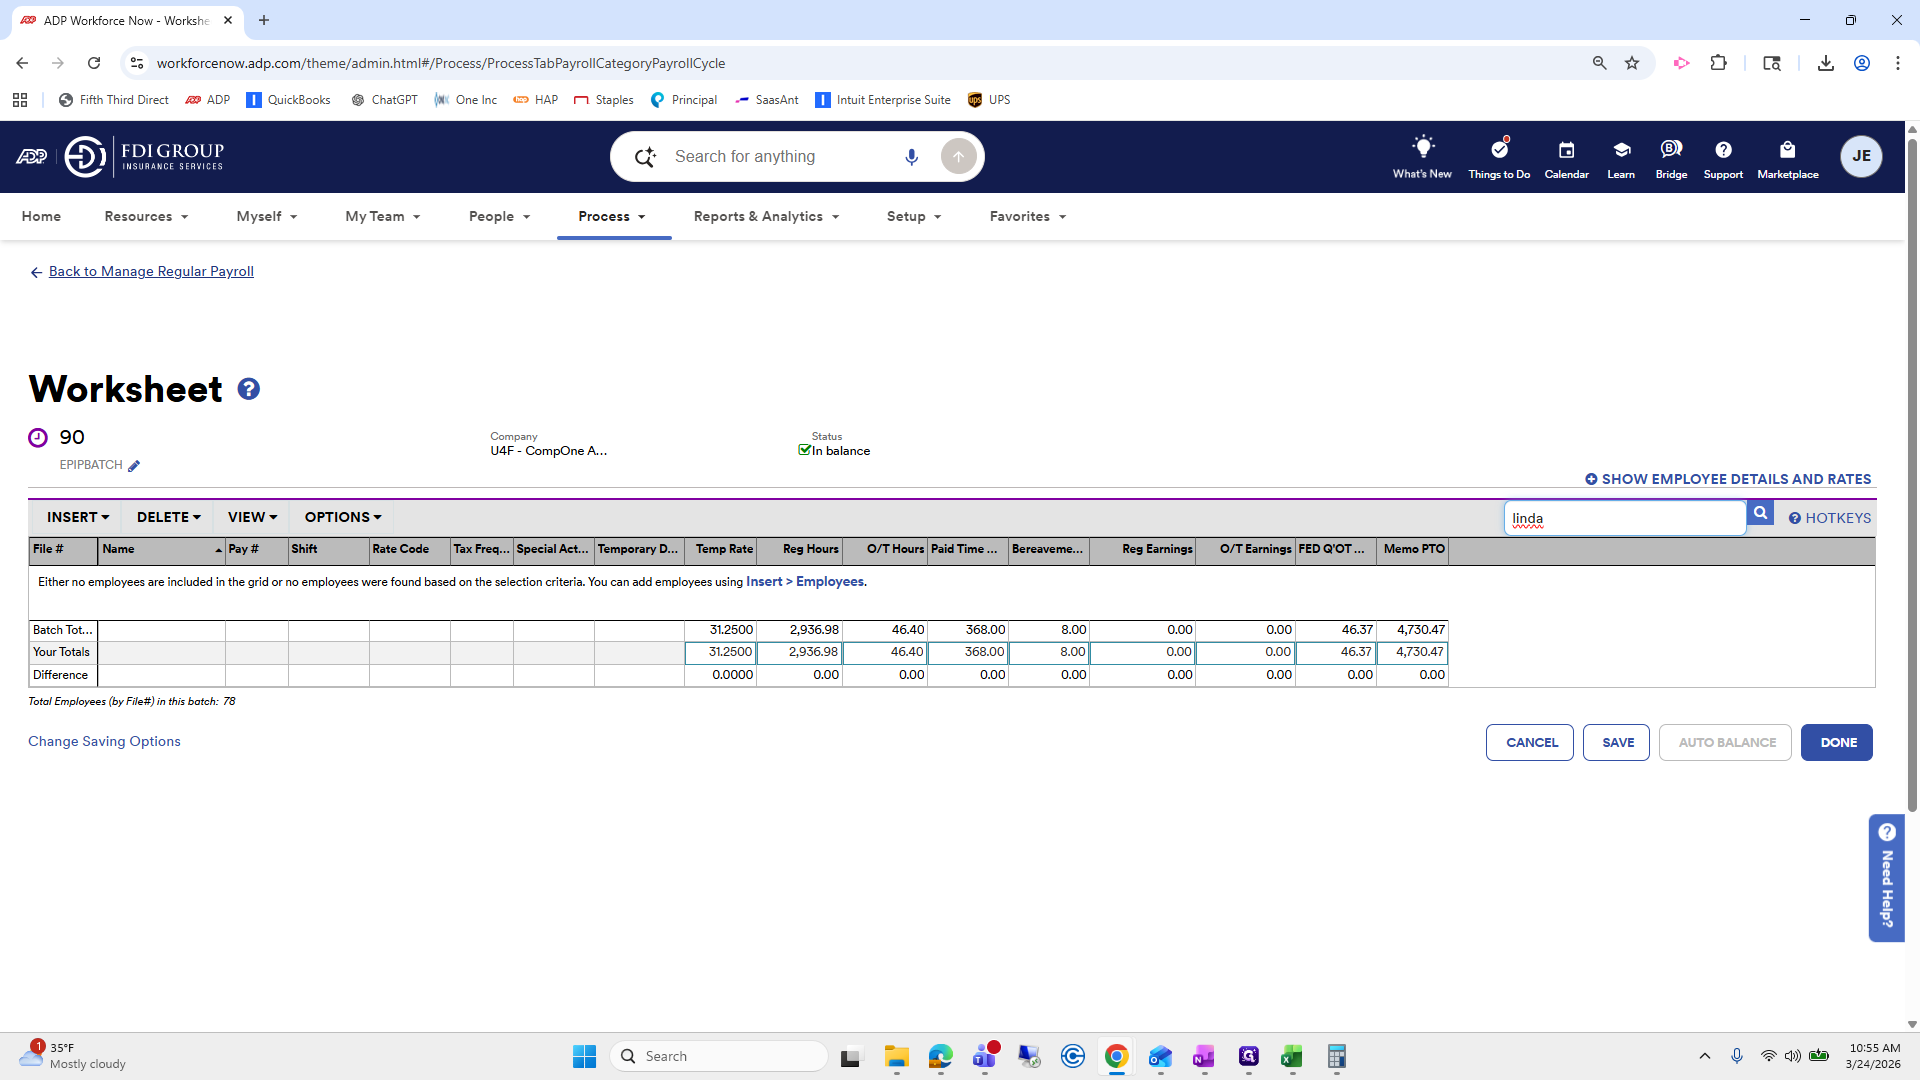
Task: Open the JE user profile avatar
Action: tap(1861, 156)
